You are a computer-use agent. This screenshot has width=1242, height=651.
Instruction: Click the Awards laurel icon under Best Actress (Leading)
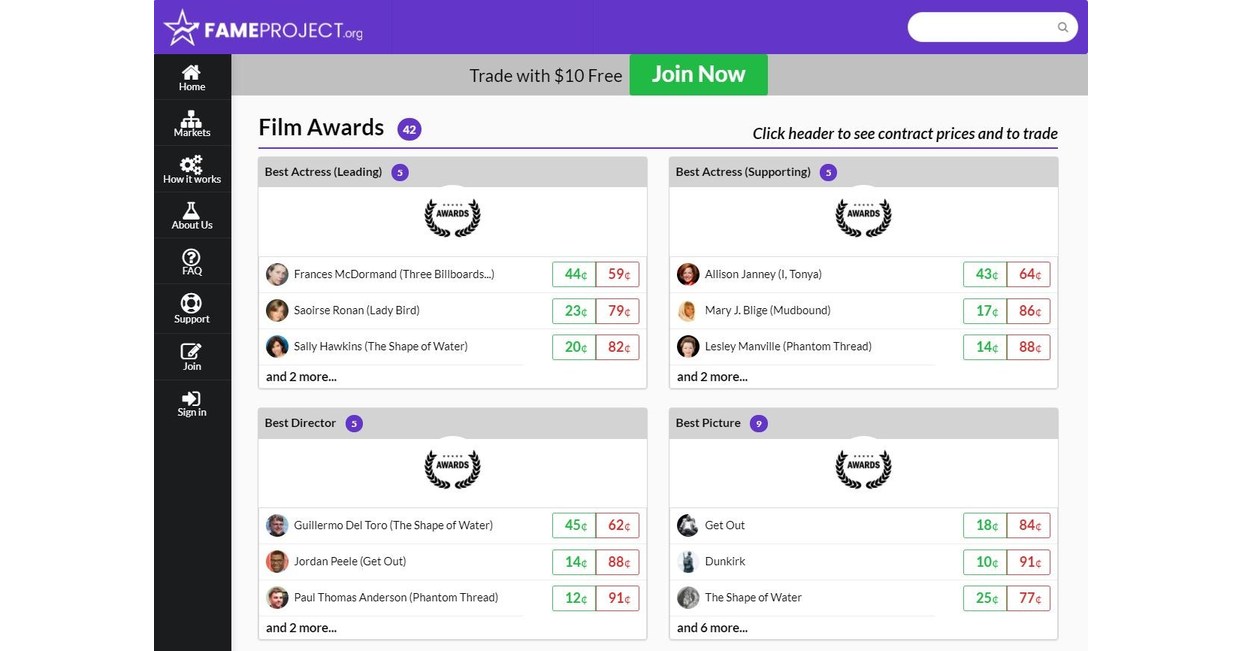(x=453, y=215)
